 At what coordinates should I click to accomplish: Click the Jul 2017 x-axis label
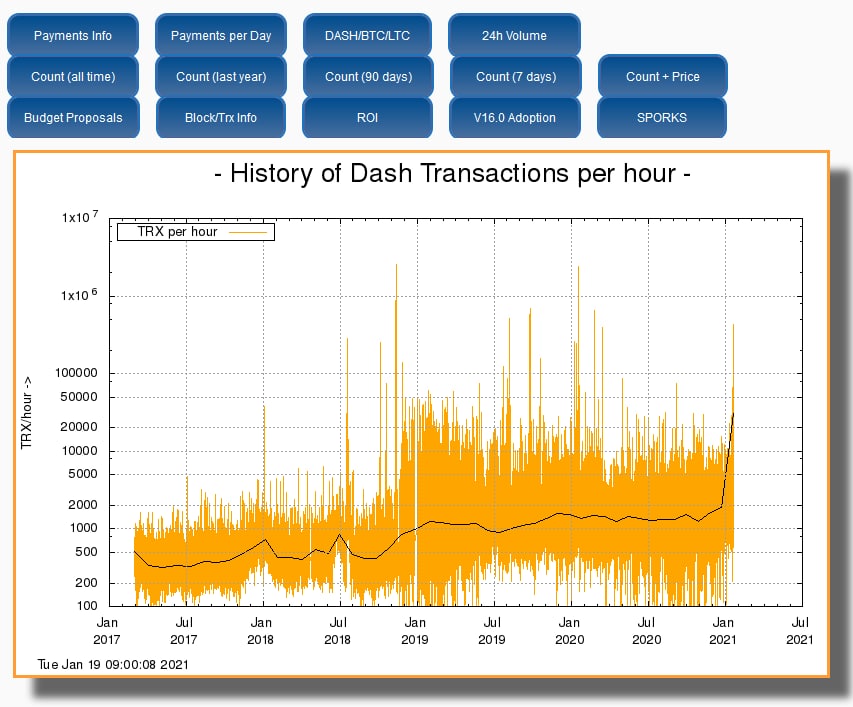click(184, 631)
